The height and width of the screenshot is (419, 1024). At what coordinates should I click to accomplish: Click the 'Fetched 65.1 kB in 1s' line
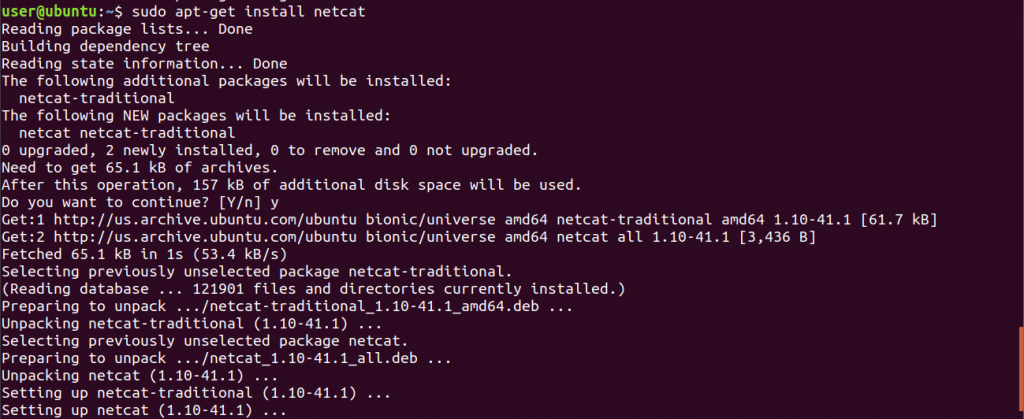tap(144, 255)
